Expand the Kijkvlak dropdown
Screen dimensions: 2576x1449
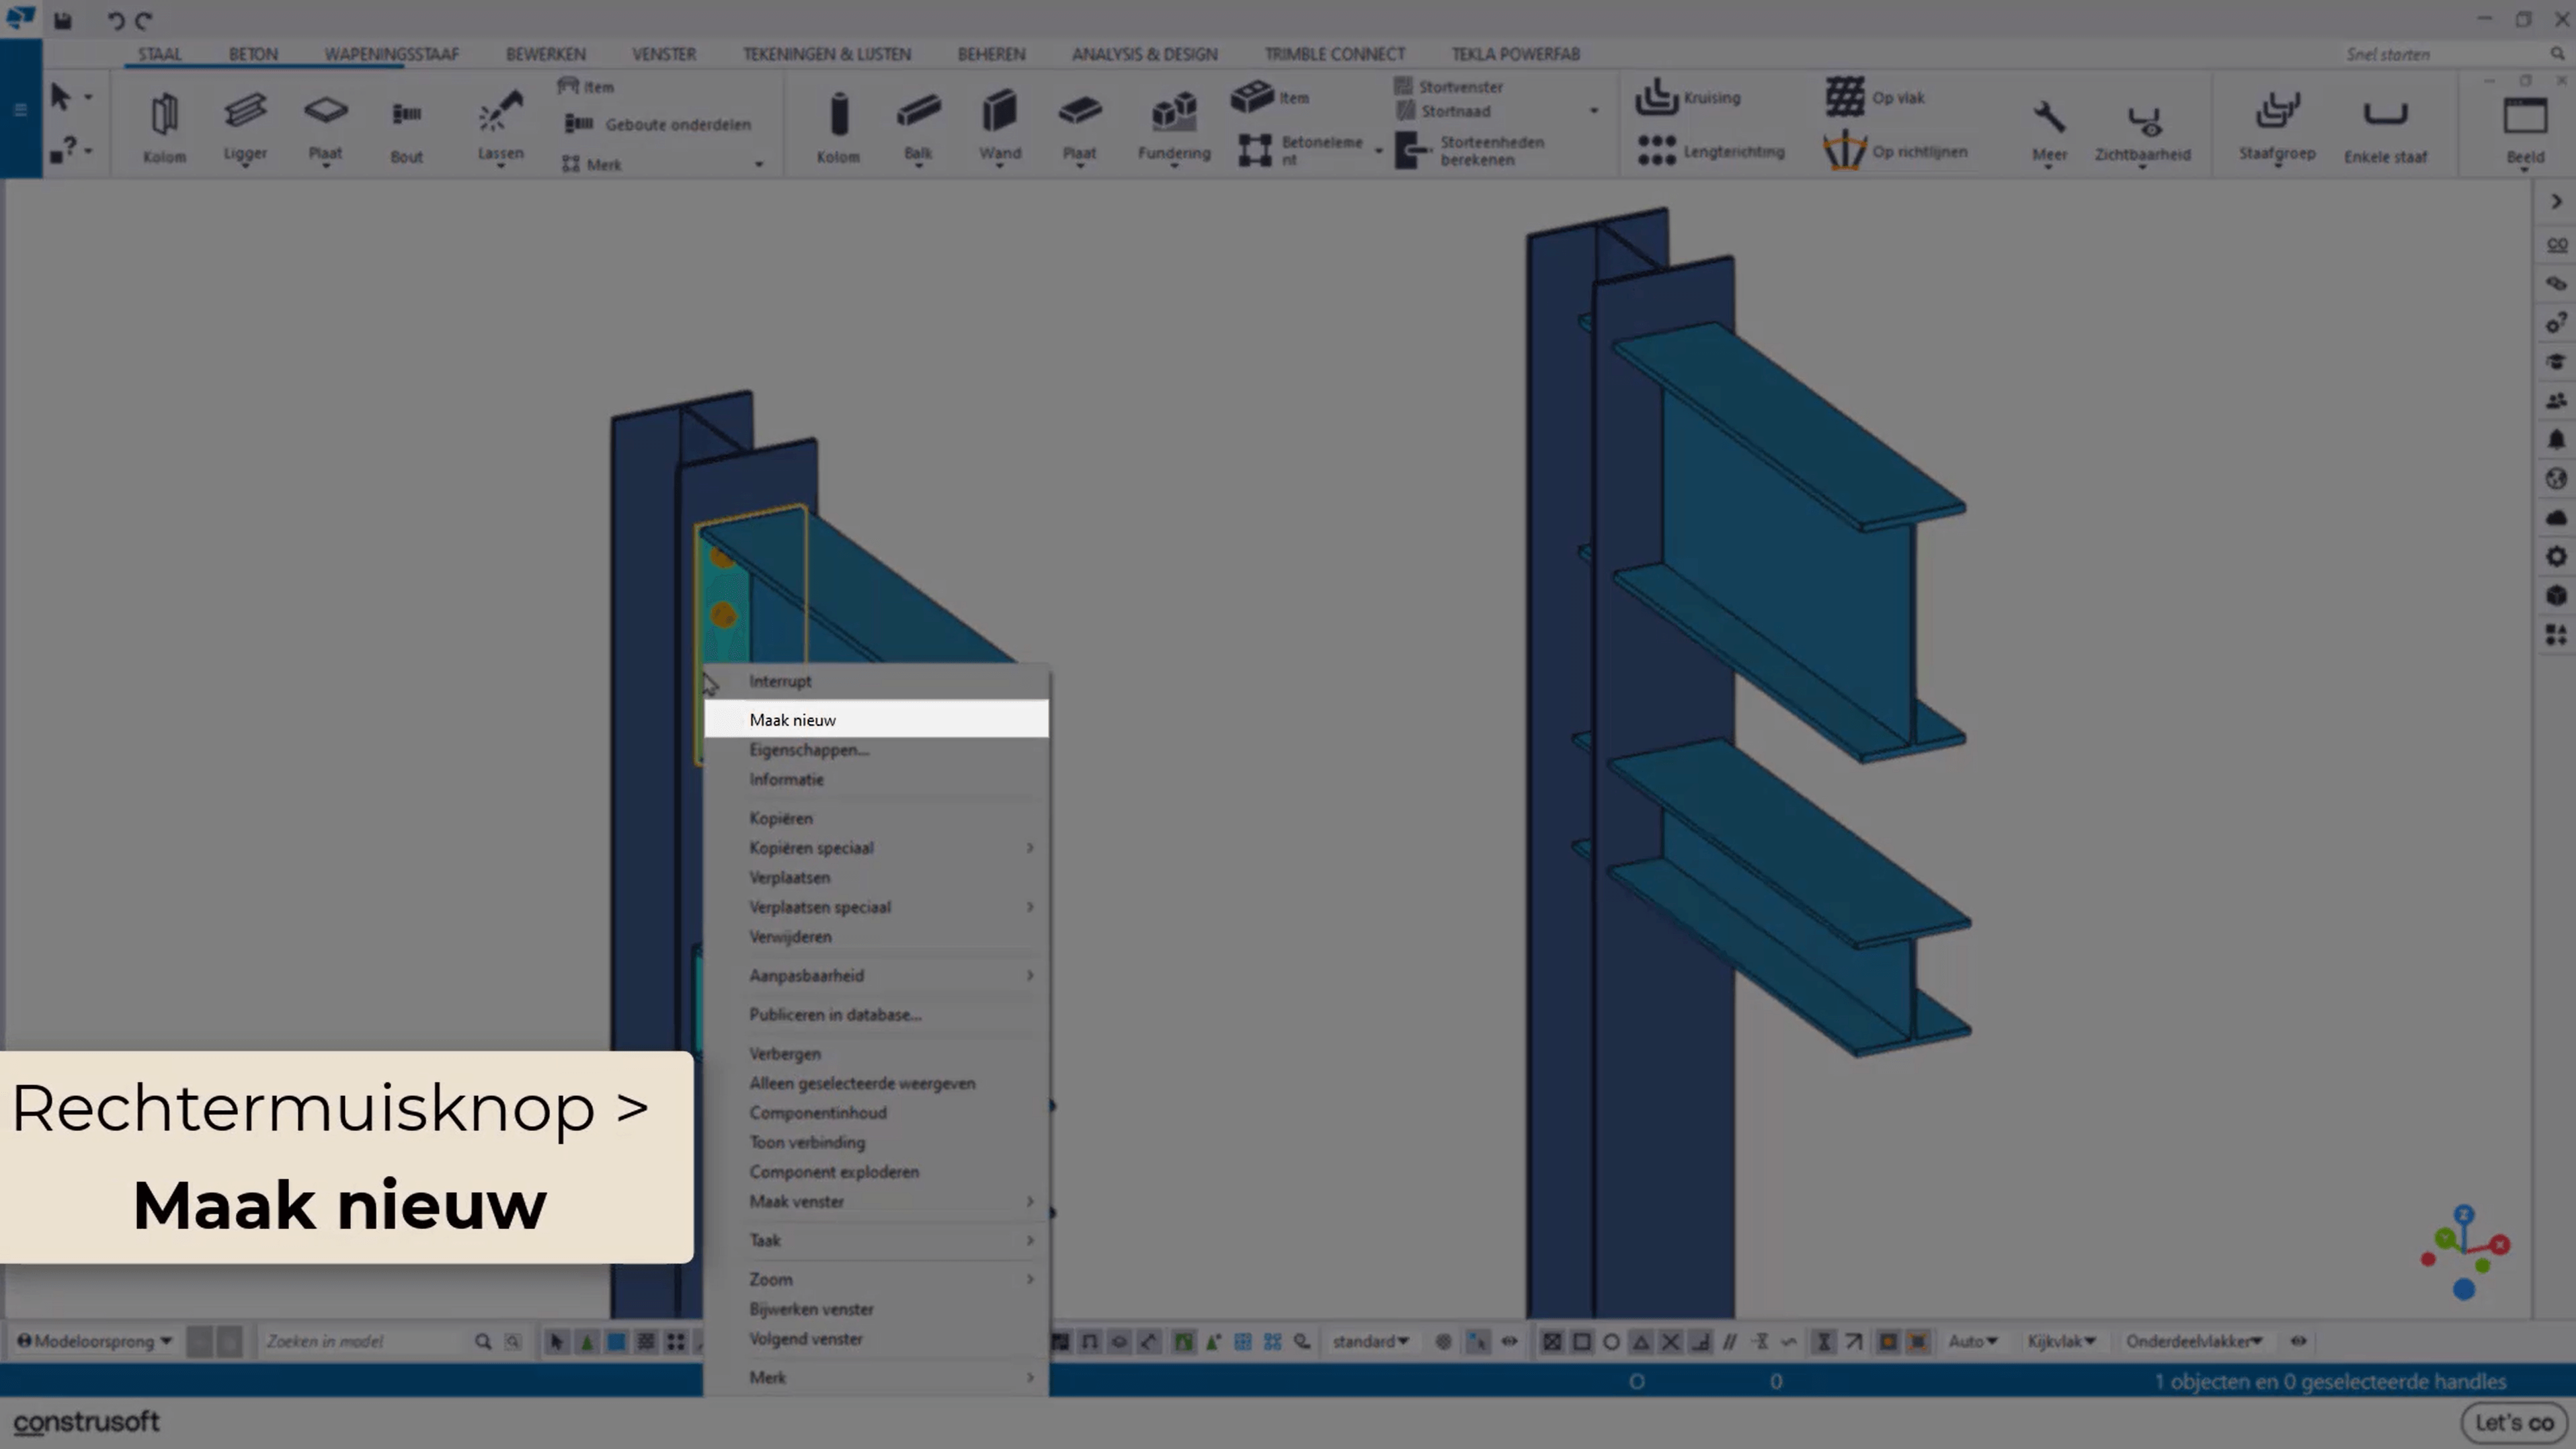[x=2060, y=1341]
